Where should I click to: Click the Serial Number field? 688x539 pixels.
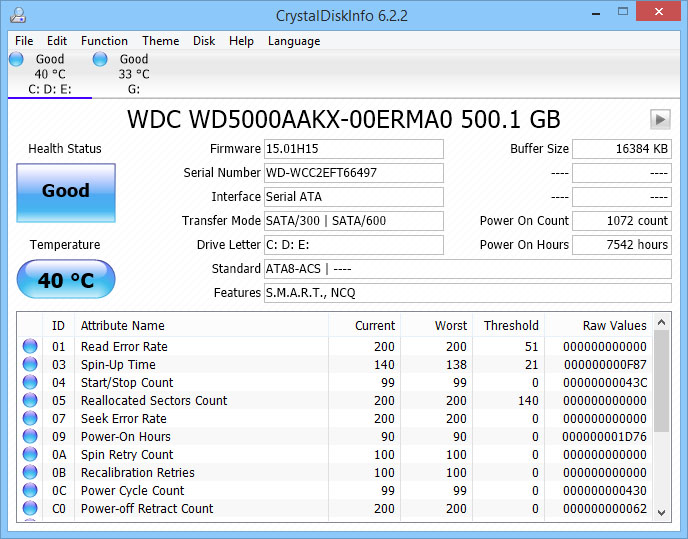[x=353, y=173]
